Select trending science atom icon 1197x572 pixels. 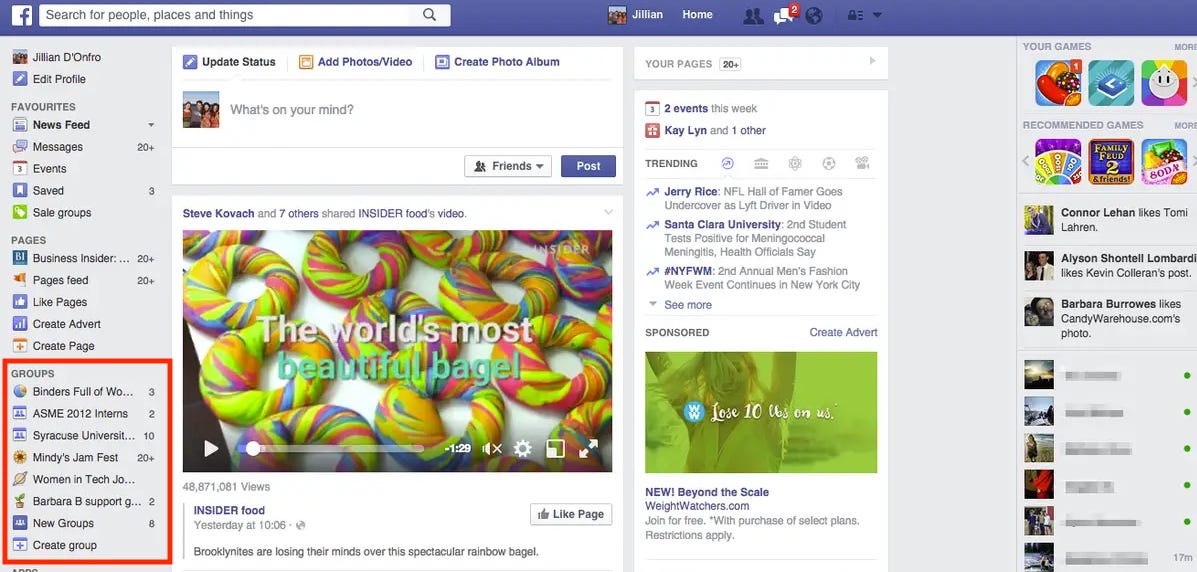click(795, 163)
